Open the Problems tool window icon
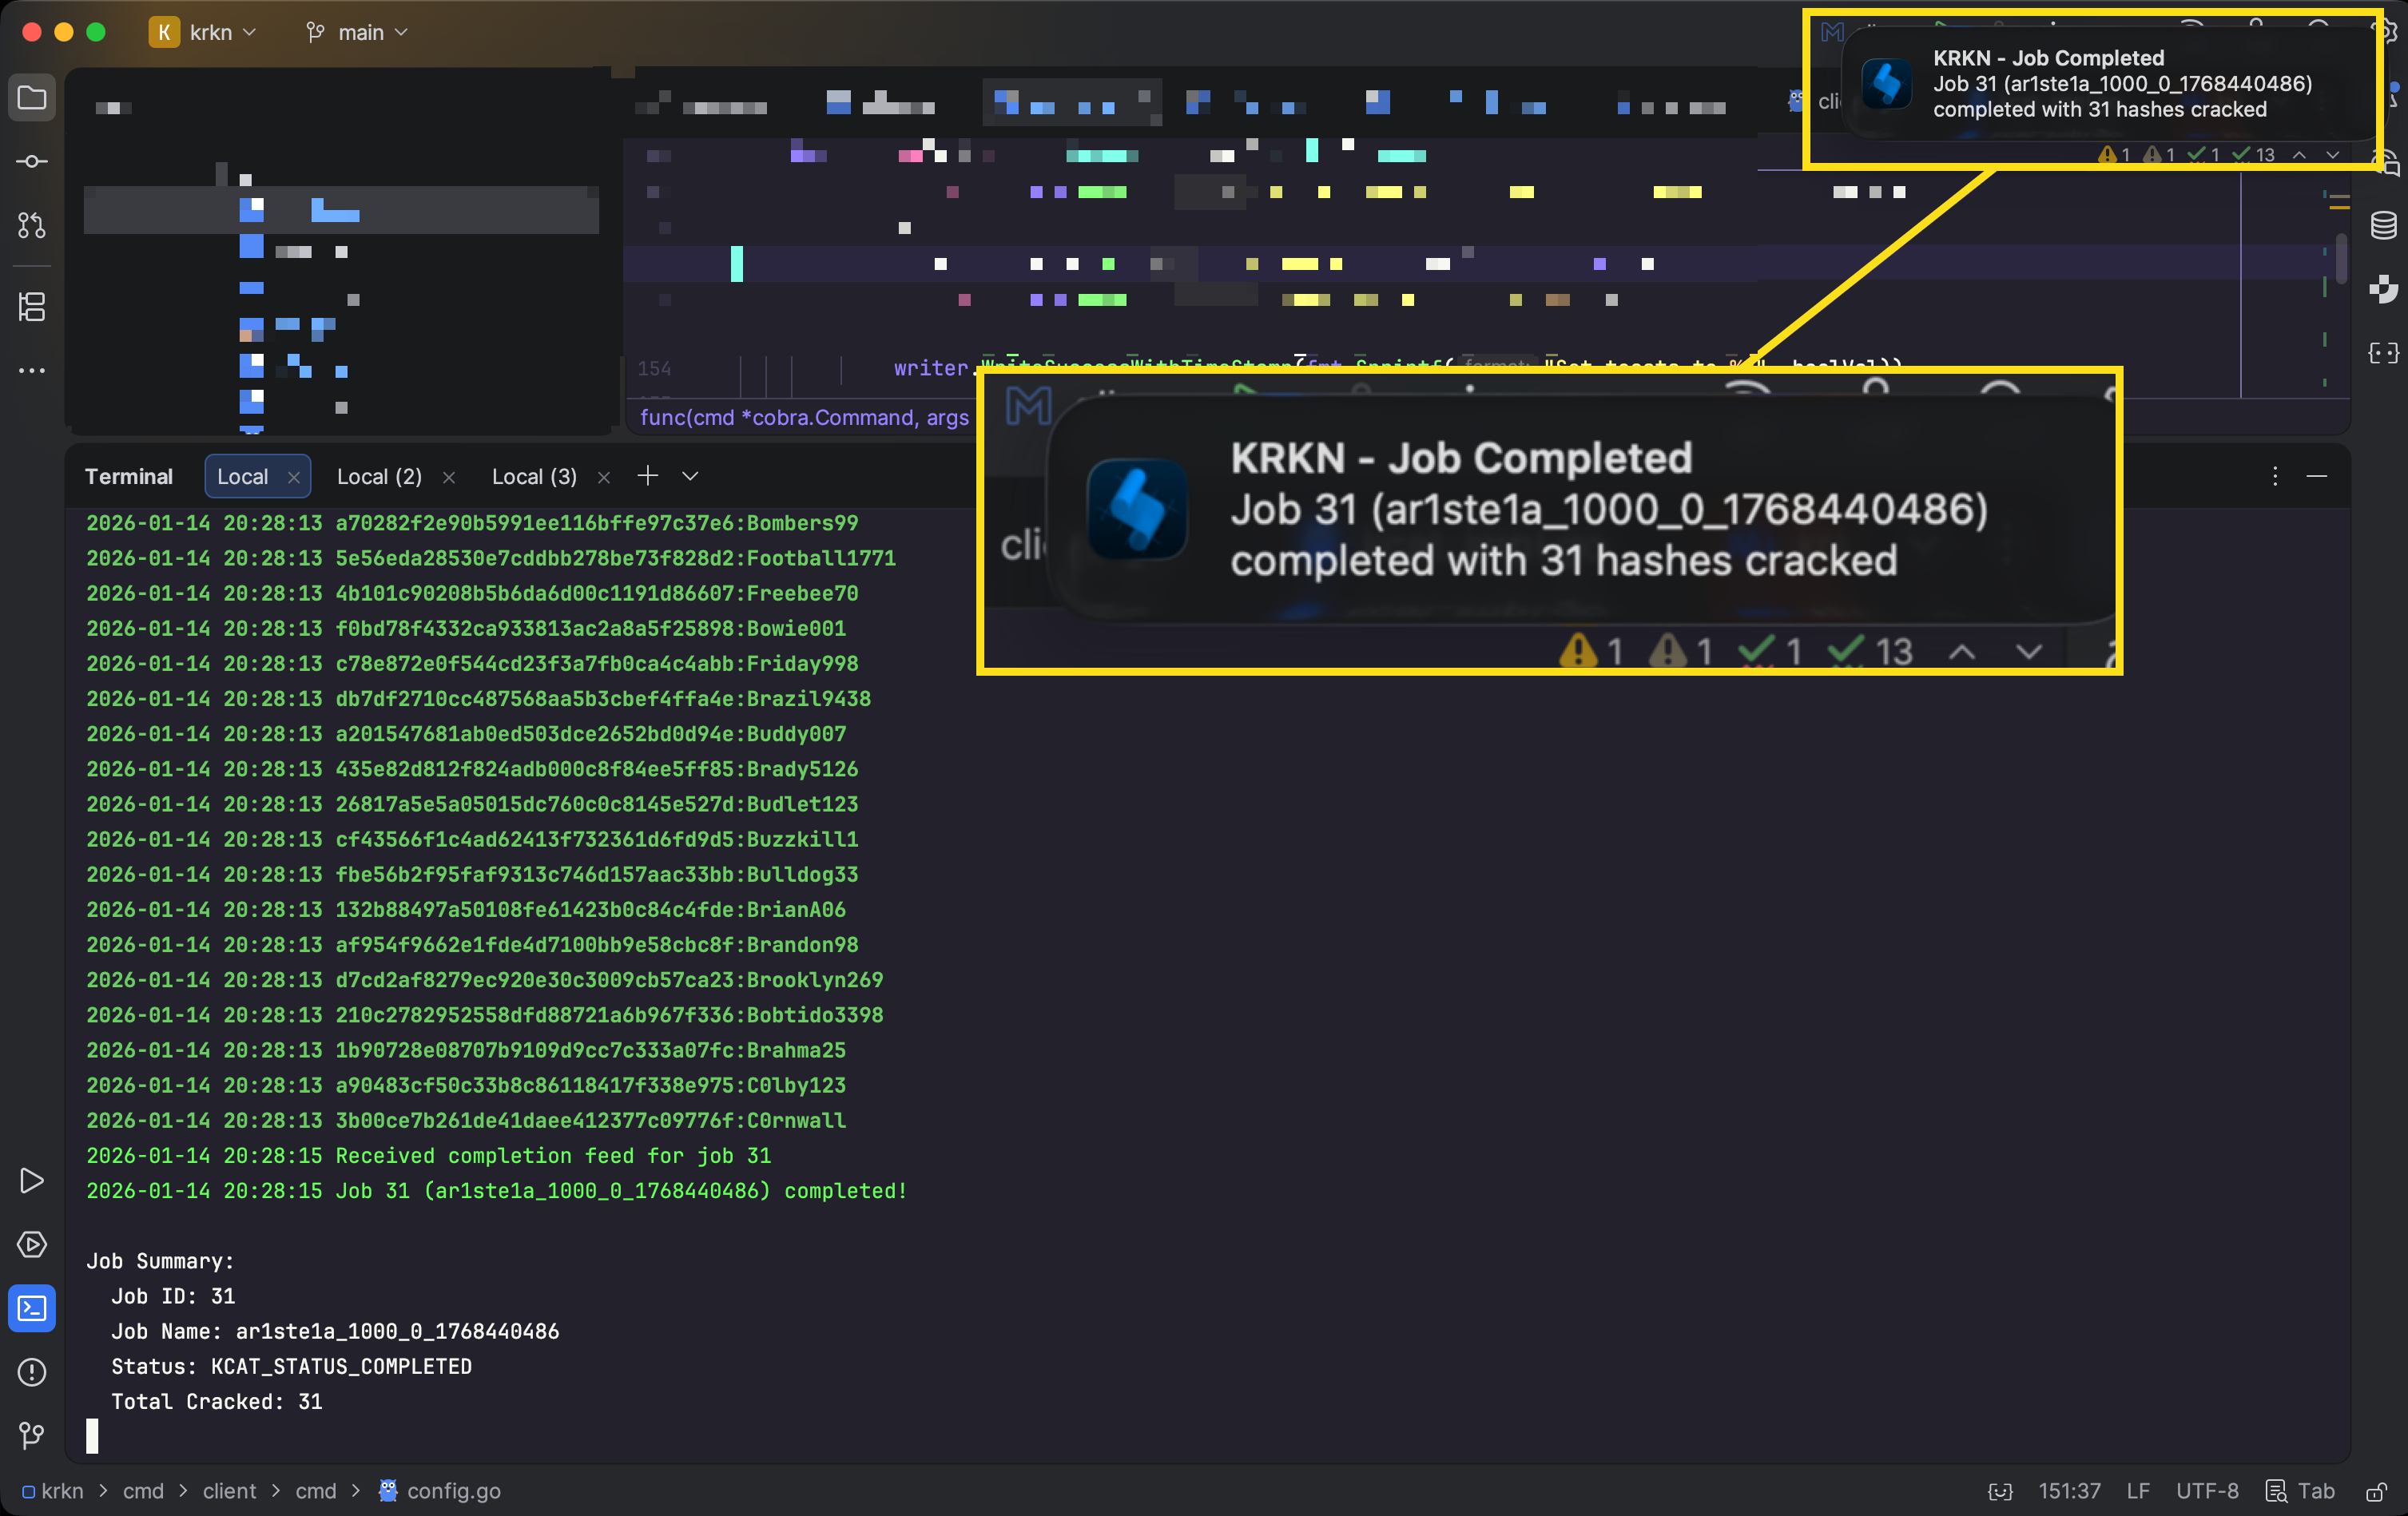The image size is (2408, 1516). [x=32, y=1372]
